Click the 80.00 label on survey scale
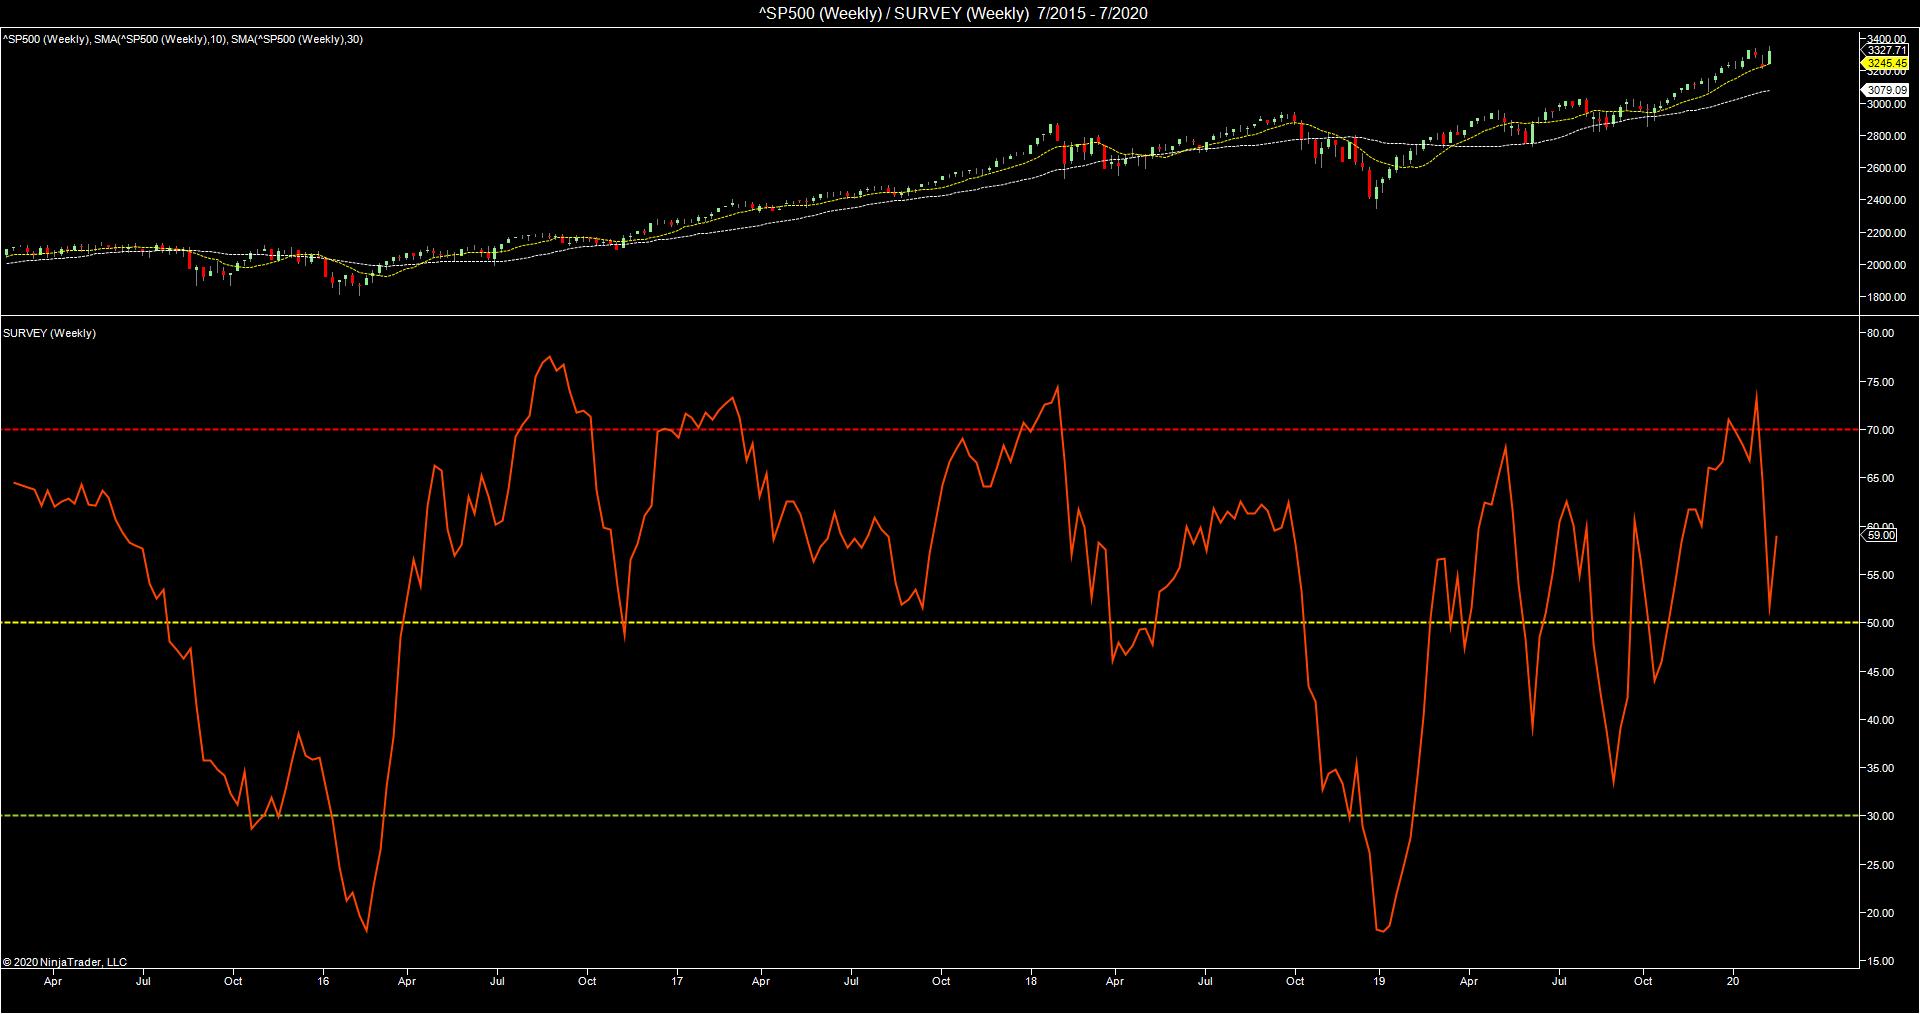 pyautogui.click(x=1881, y=333)
